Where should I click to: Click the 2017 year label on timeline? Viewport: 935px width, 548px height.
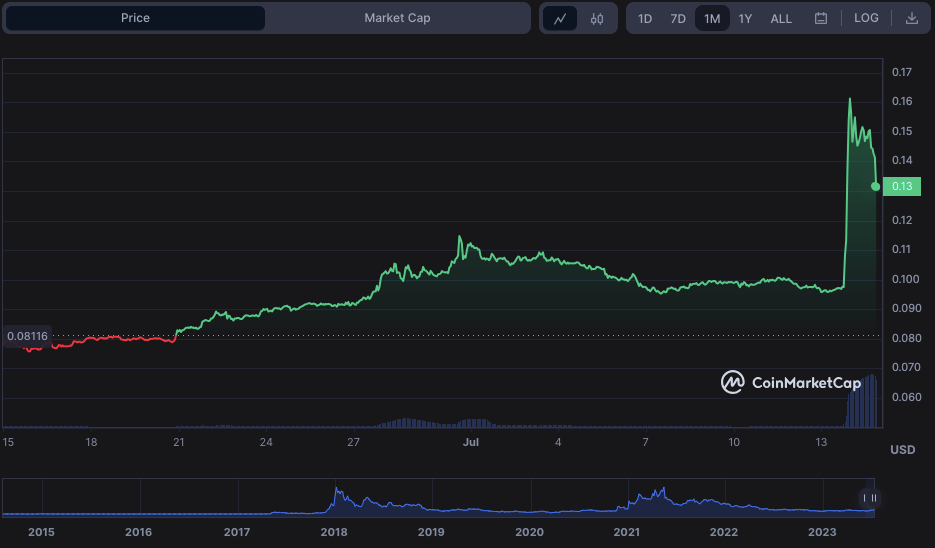[x=237, y=532]
